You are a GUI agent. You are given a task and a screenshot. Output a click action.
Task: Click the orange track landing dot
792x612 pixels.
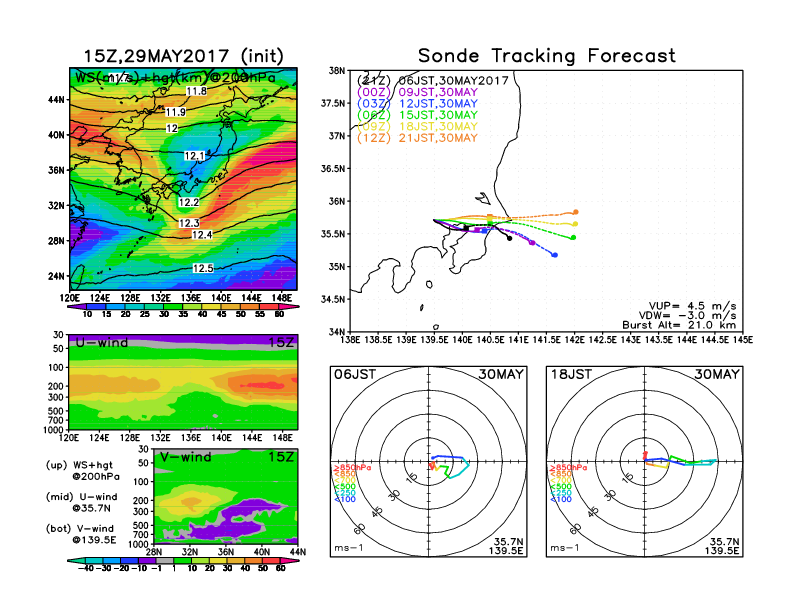[x=575, y=212]
